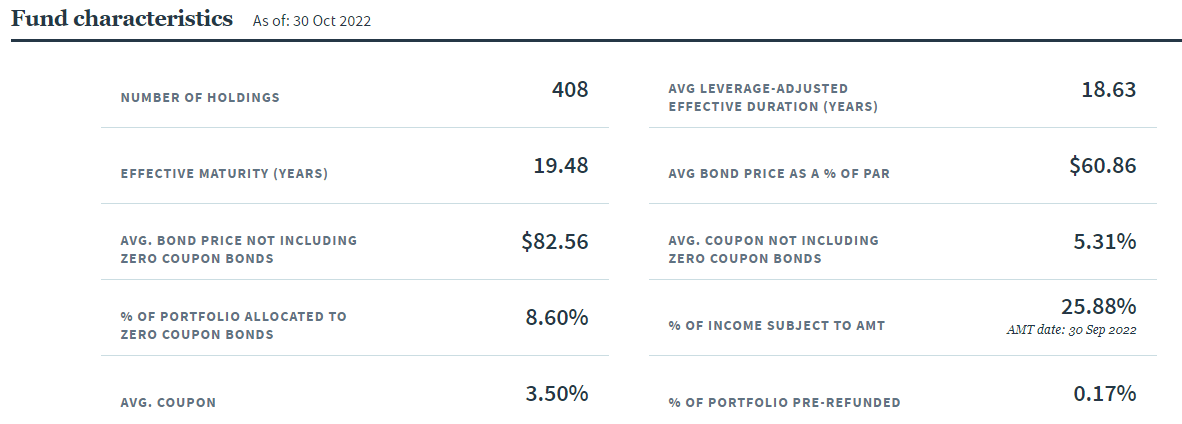Click the Avg. Coupon label
Viewport: 1182px width, 424px height.
pos(168,402)
